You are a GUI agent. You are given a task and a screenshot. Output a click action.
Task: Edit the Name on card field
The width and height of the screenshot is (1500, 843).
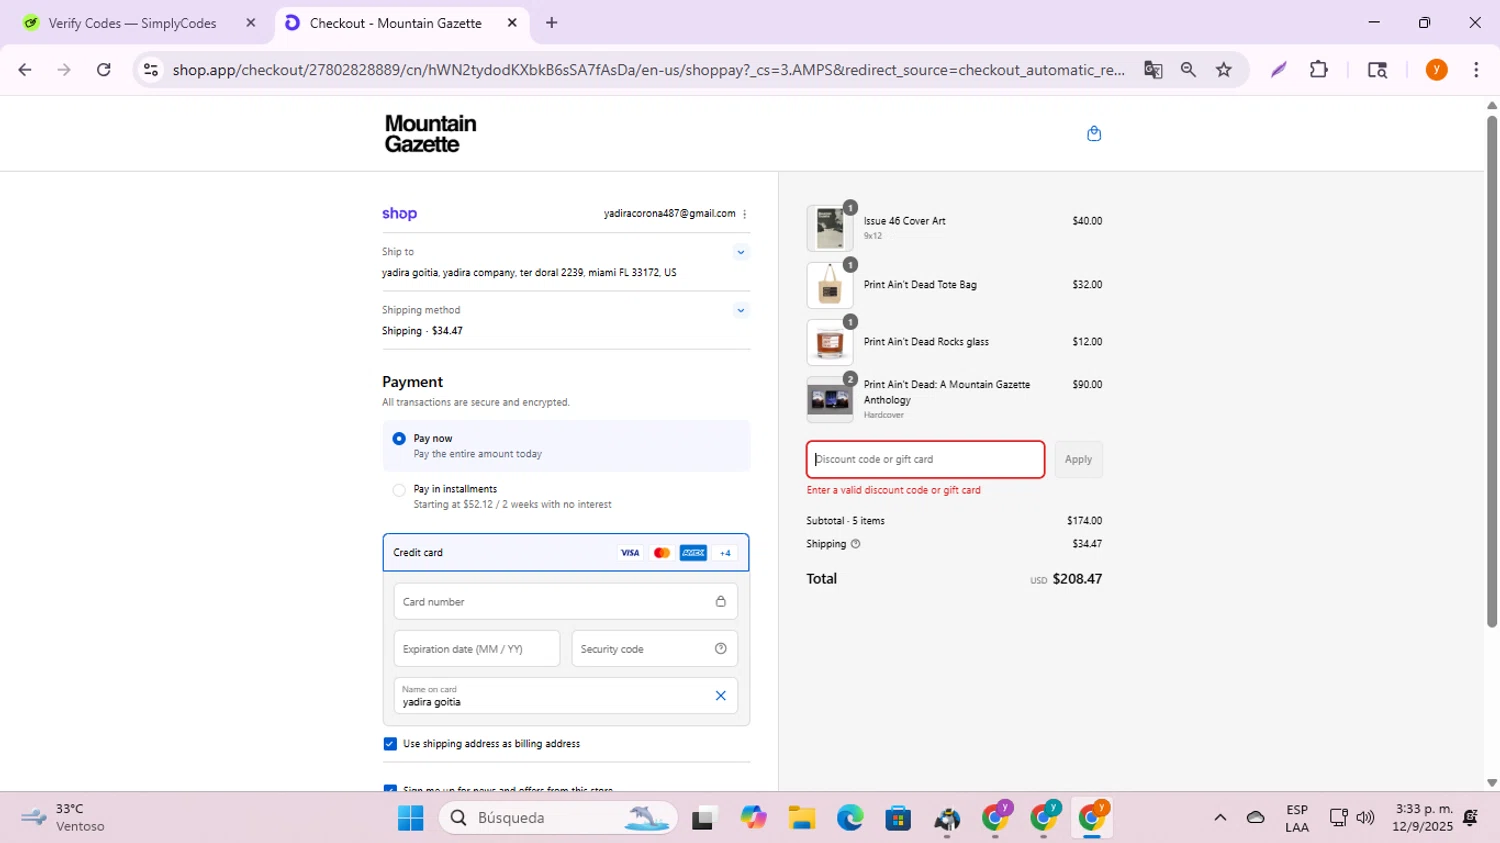click(566, 696)
